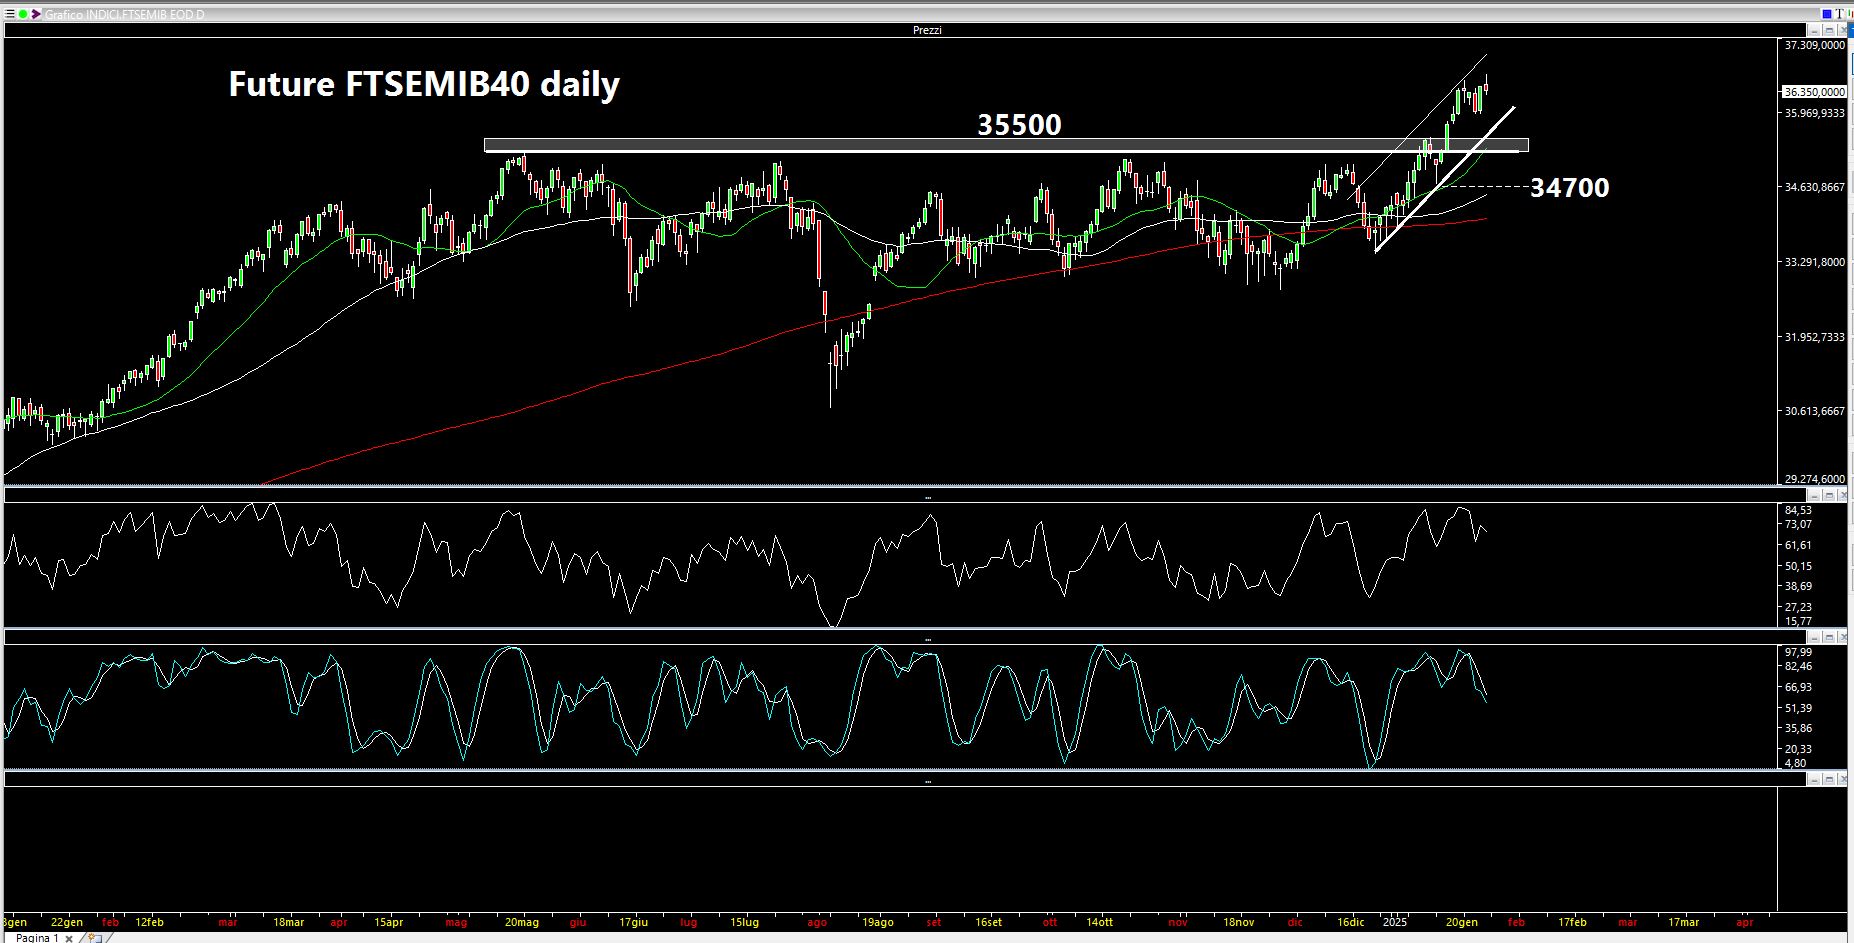Click the 37.309,0000 price axis label
The width and height of the screenshot is (1854, 943).
(x=1815, y=45)
